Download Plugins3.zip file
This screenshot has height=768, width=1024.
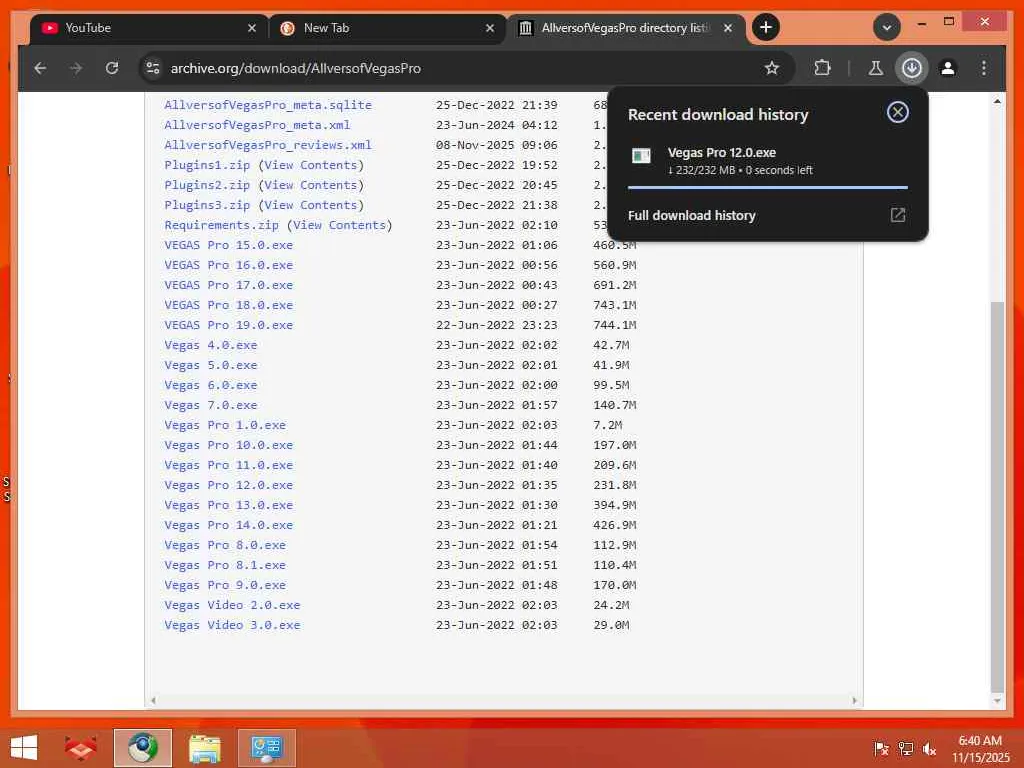pyautogui.click(x=207, y=205)
